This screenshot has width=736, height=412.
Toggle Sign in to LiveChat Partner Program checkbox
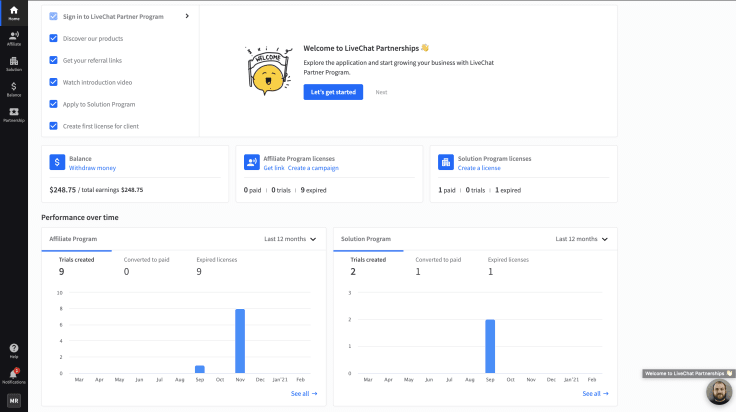pos(54,16)
